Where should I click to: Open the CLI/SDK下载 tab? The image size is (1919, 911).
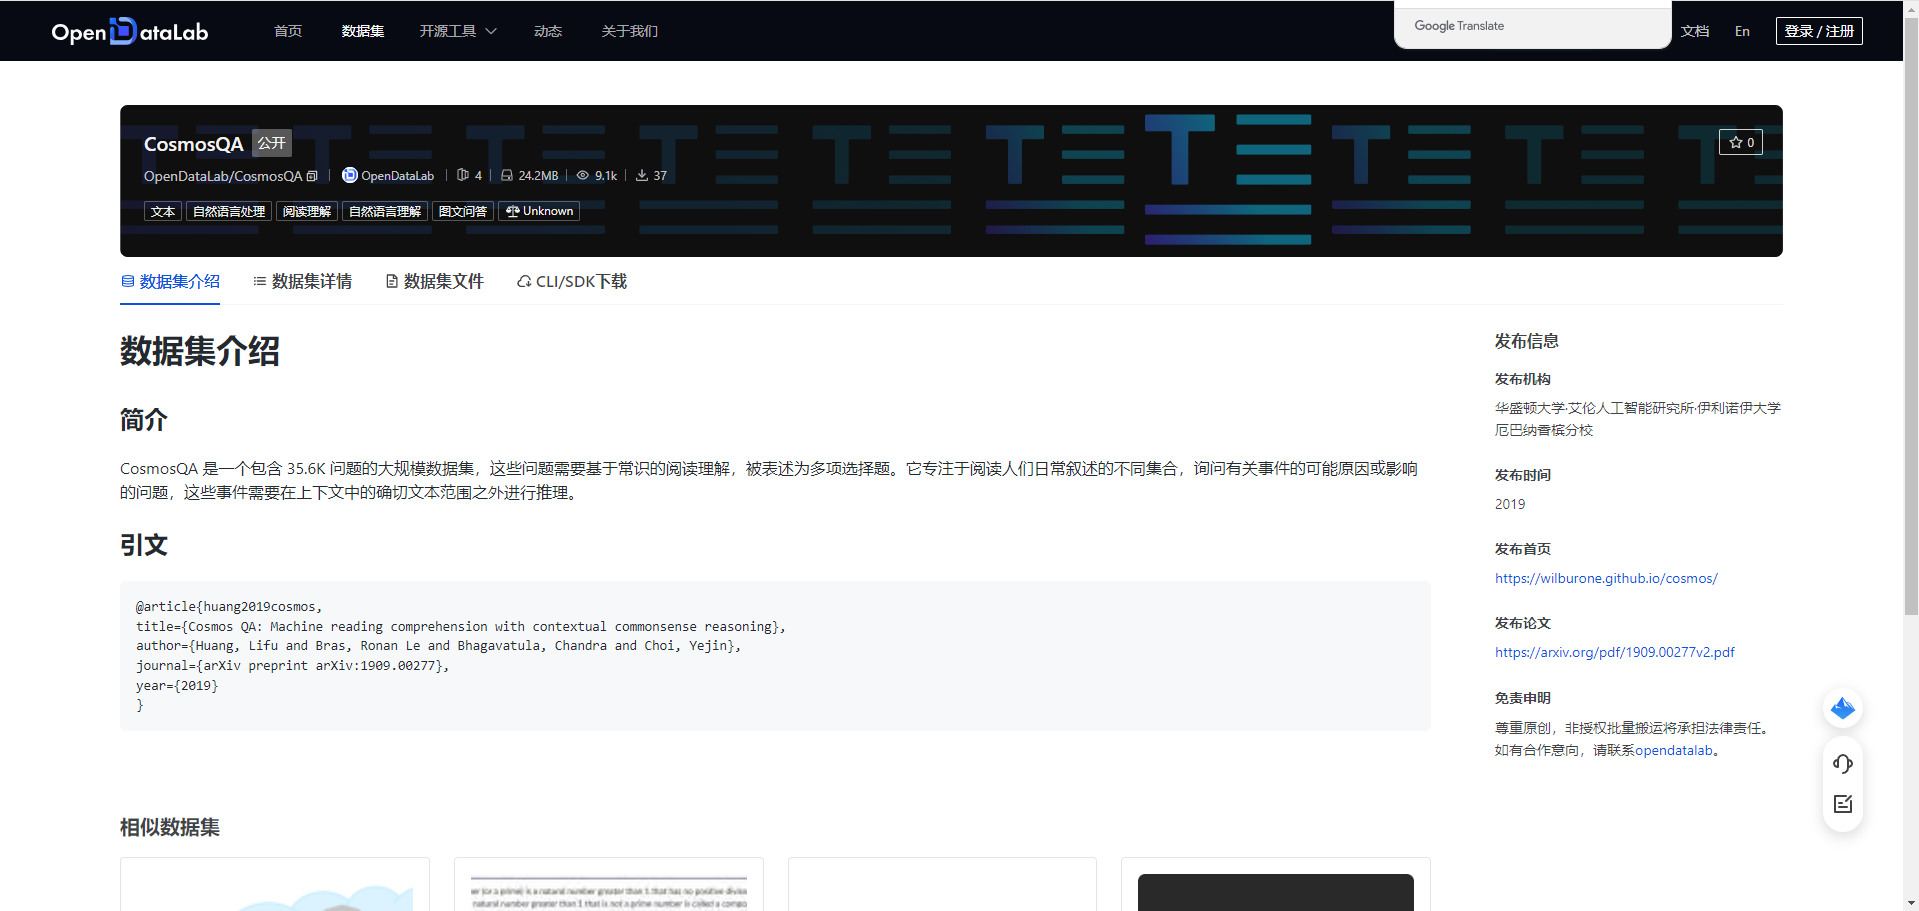[x=572, y=282]
